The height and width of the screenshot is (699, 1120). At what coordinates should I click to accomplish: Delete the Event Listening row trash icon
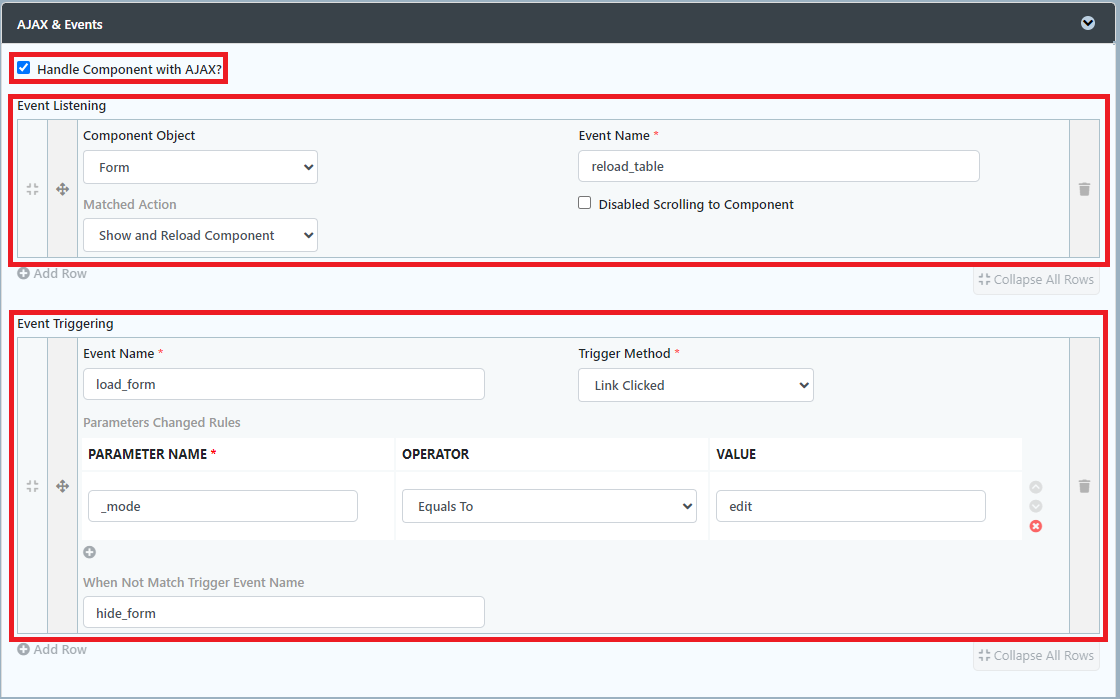(x=1084, y=189)
